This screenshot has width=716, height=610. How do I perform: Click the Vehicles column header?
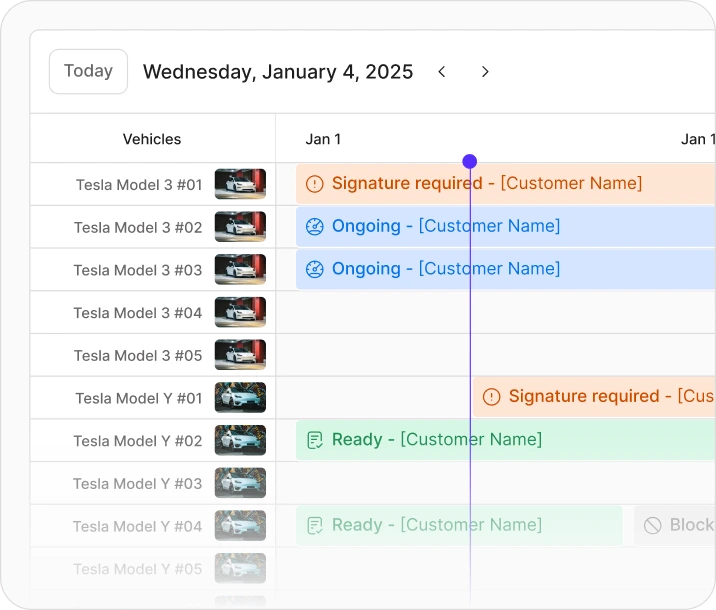pos(152,139)
